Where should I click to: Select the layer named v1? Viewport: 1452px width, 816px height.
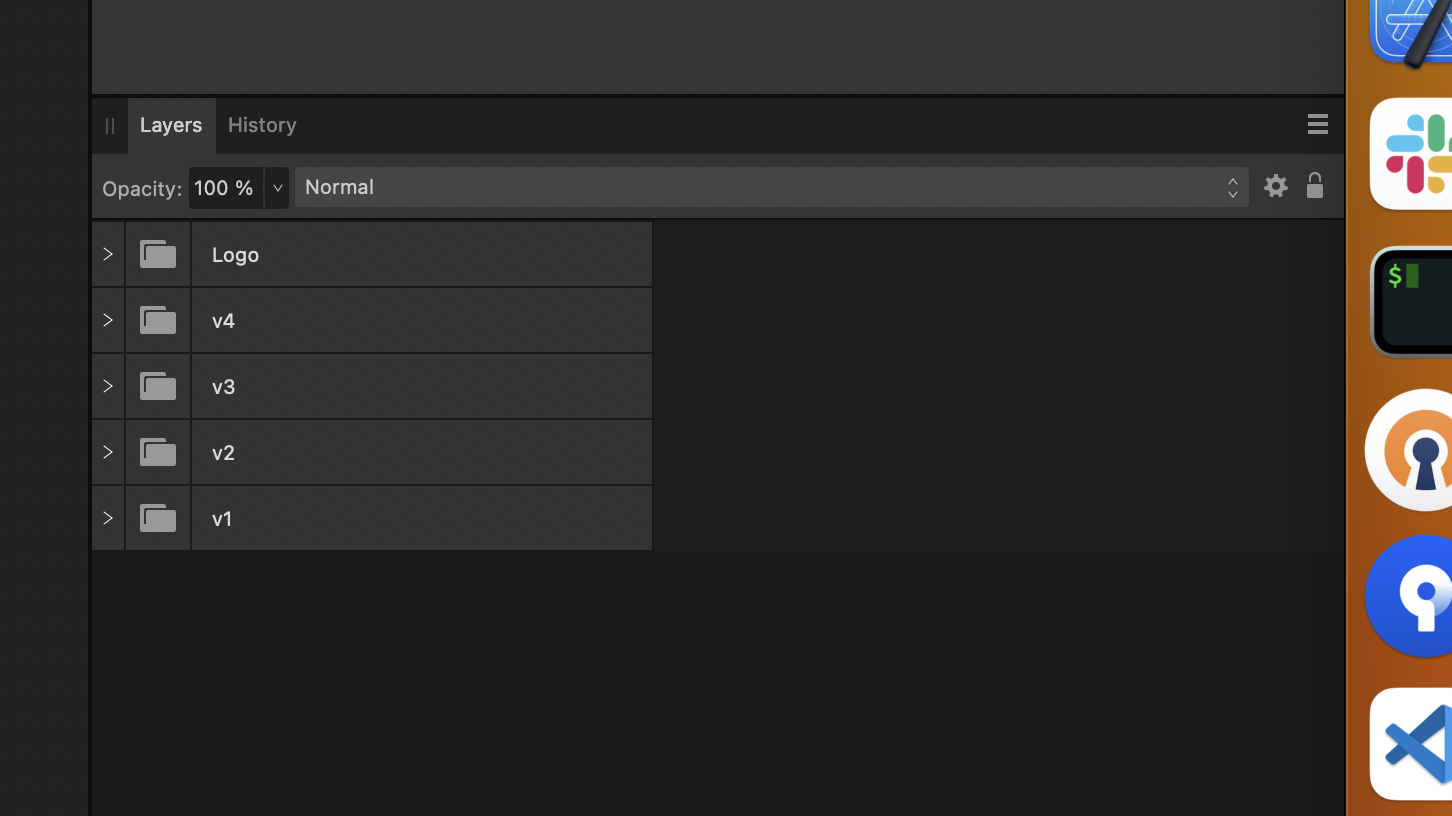[x=421, y=518]
